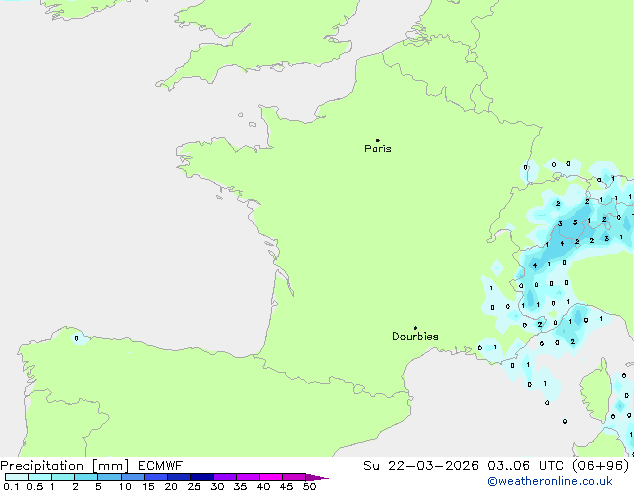Click the arrow tip at legend's end
Screen dimensions: 634x490
click(325, 478)
